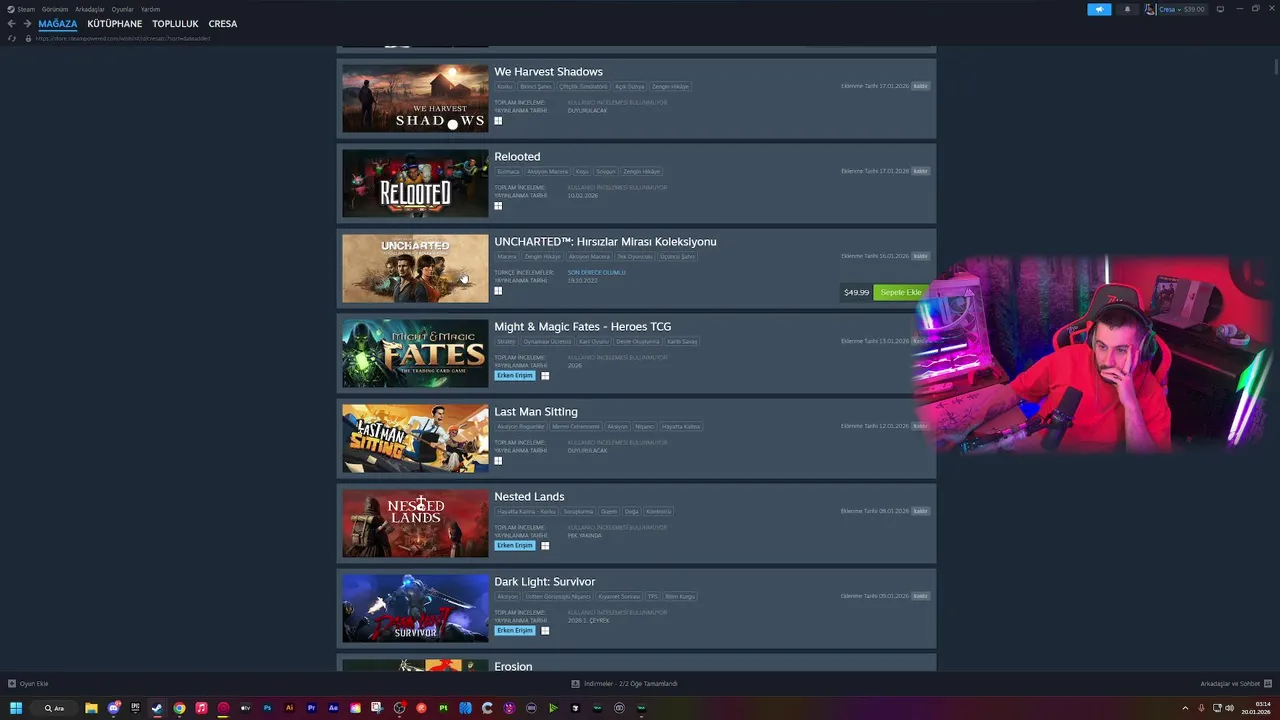
Task: Remove Relooted from the wishlist
Action: 921,171
